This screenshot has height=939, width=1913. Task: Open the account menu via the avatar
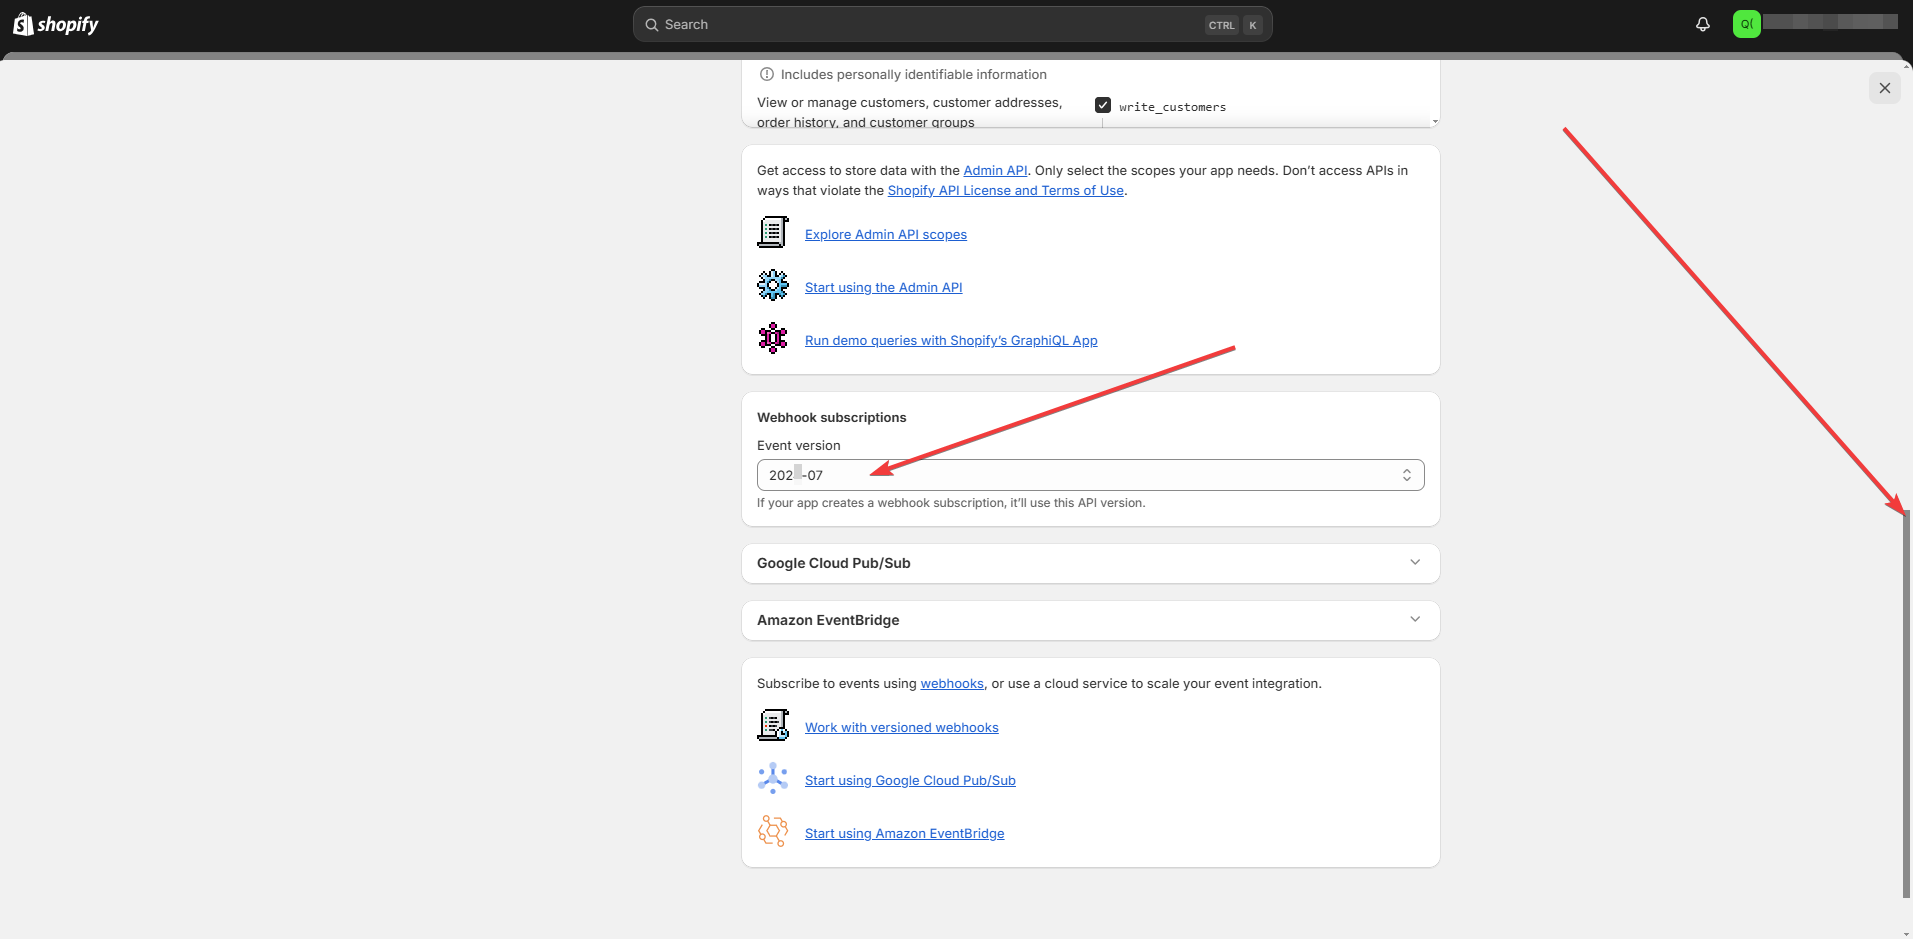[x=1746, y=23]
